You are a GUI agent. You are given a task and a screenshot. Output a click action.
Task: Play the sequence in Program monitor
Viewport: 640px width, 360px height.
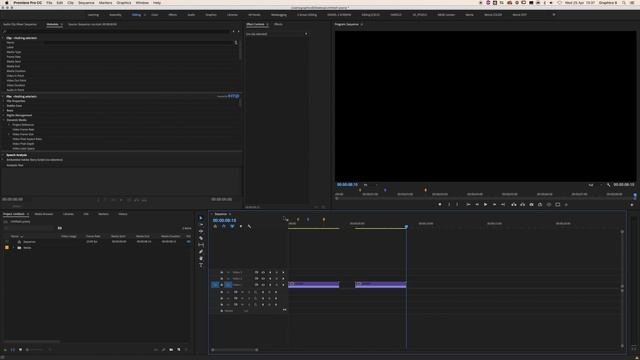tap(485, 204)
